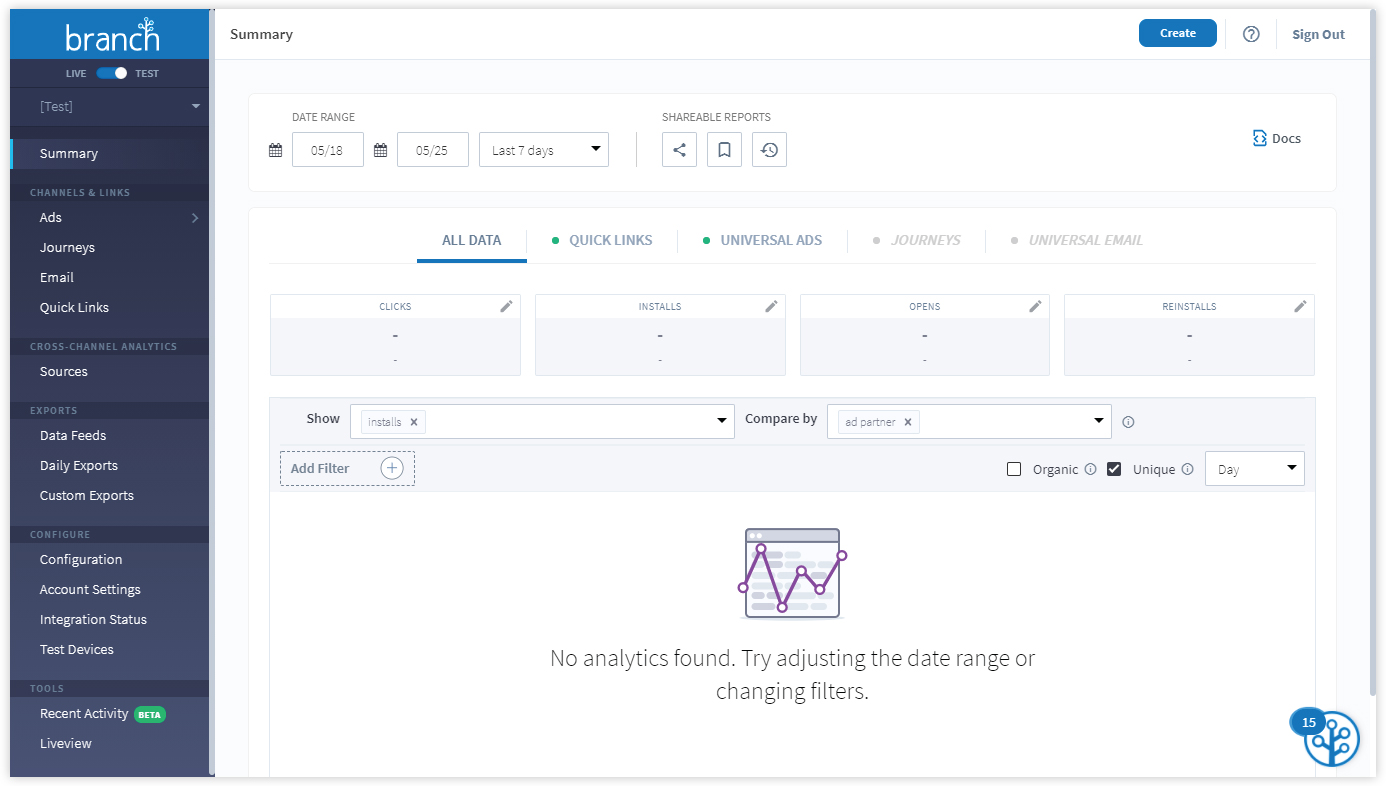Viewport: 1386px width, 786px height.
Task: Open the Branch chat widget icon
Action: click(x=1331, y=739)
